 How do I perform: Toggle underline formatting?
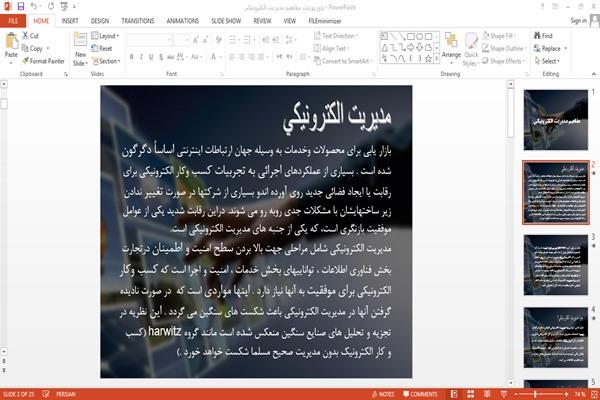151,57
